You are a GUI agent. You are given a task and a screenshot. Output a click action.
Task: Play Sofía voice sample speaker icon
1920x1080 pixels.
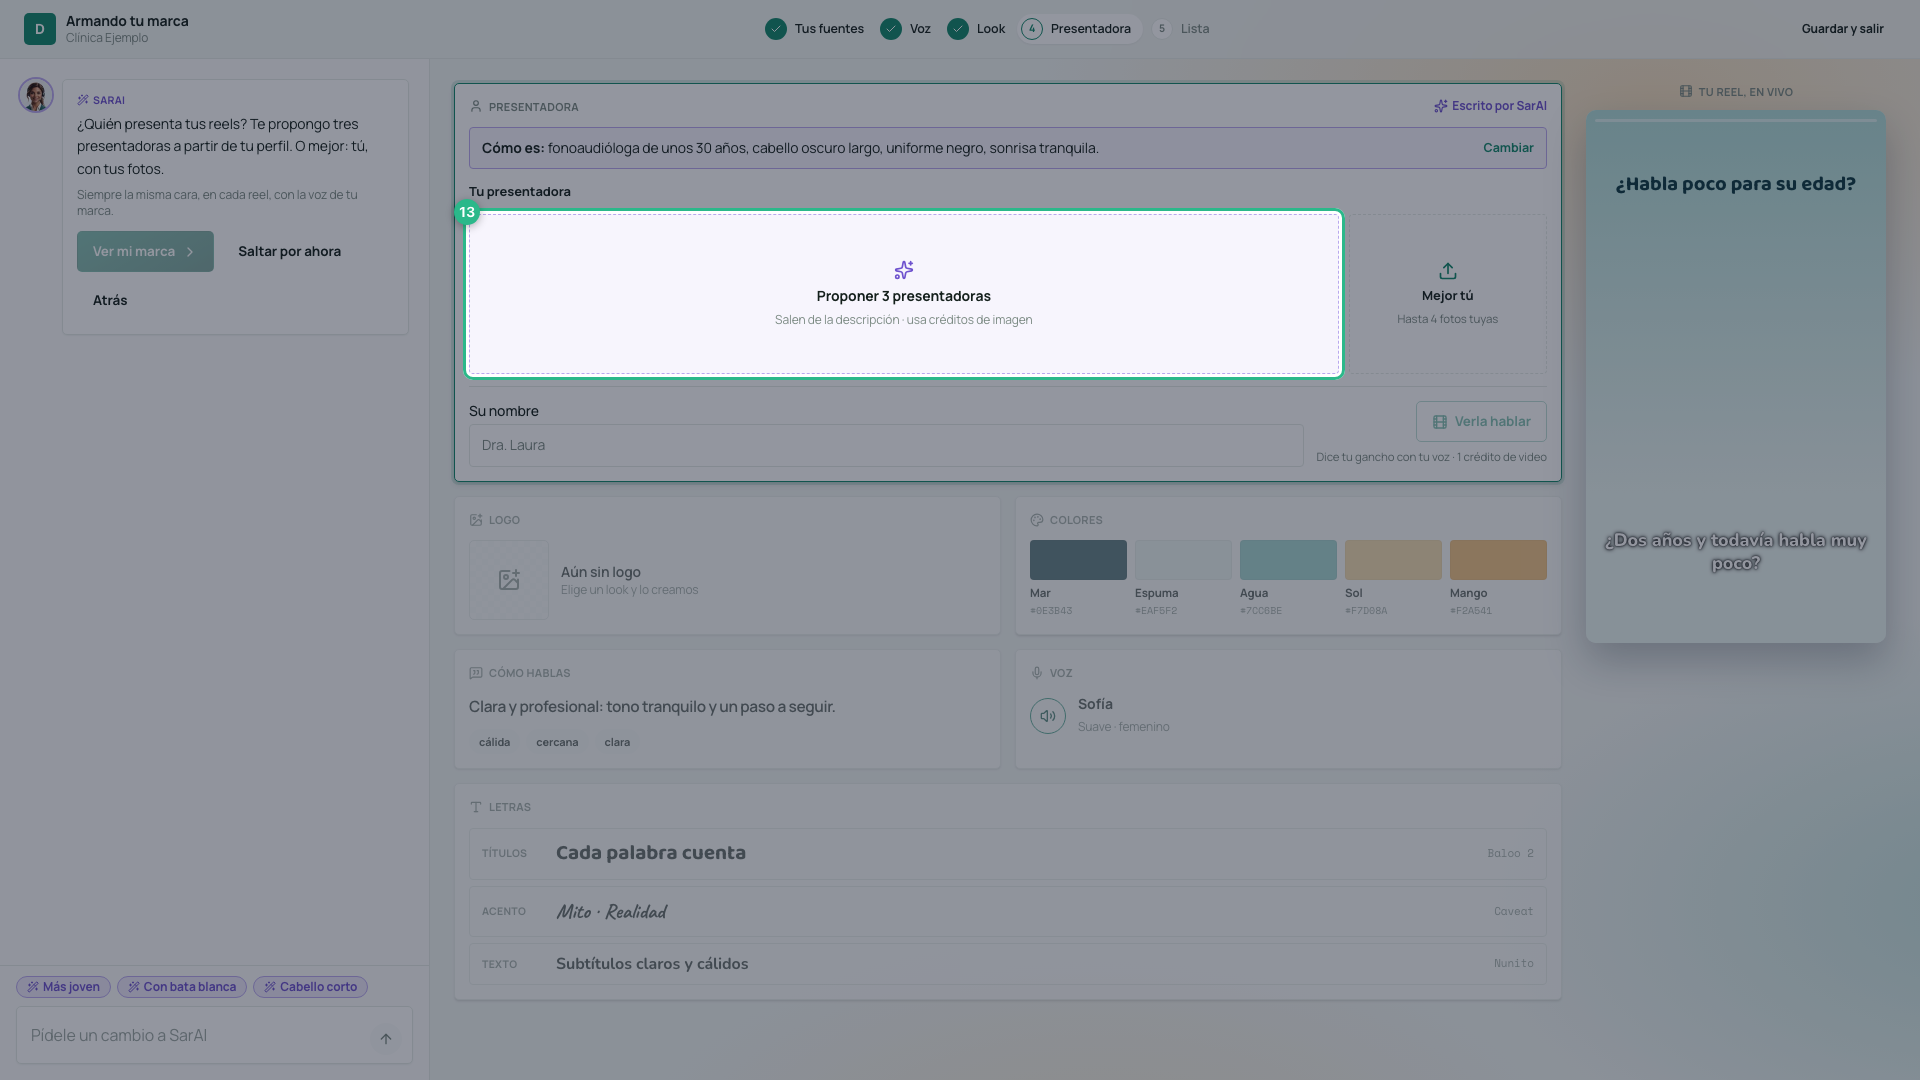(x=1048, y=716)
